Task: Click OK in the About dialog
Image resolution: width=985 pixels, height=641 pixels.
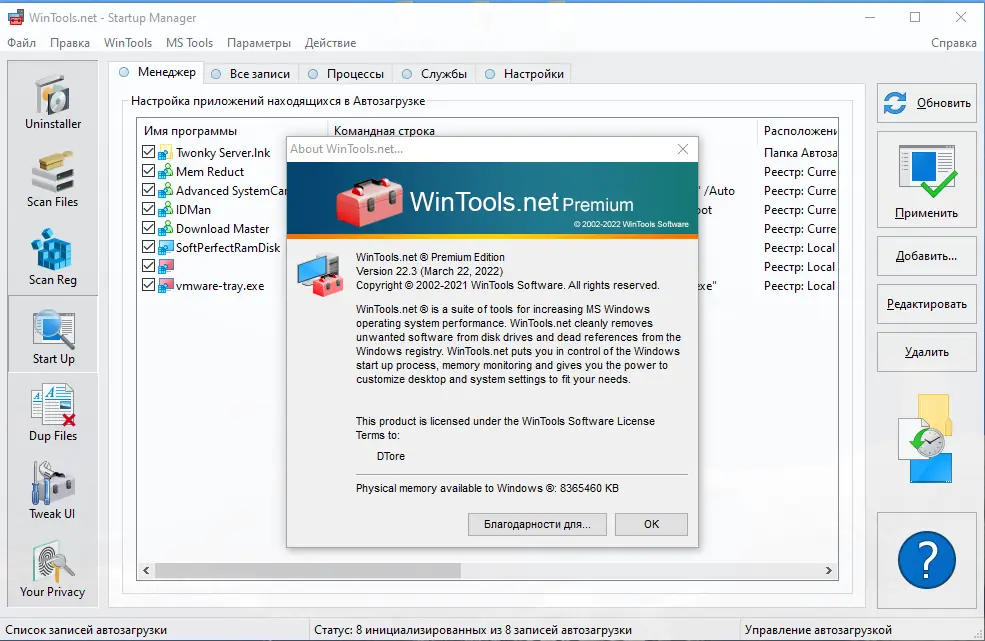Action: 651,524
